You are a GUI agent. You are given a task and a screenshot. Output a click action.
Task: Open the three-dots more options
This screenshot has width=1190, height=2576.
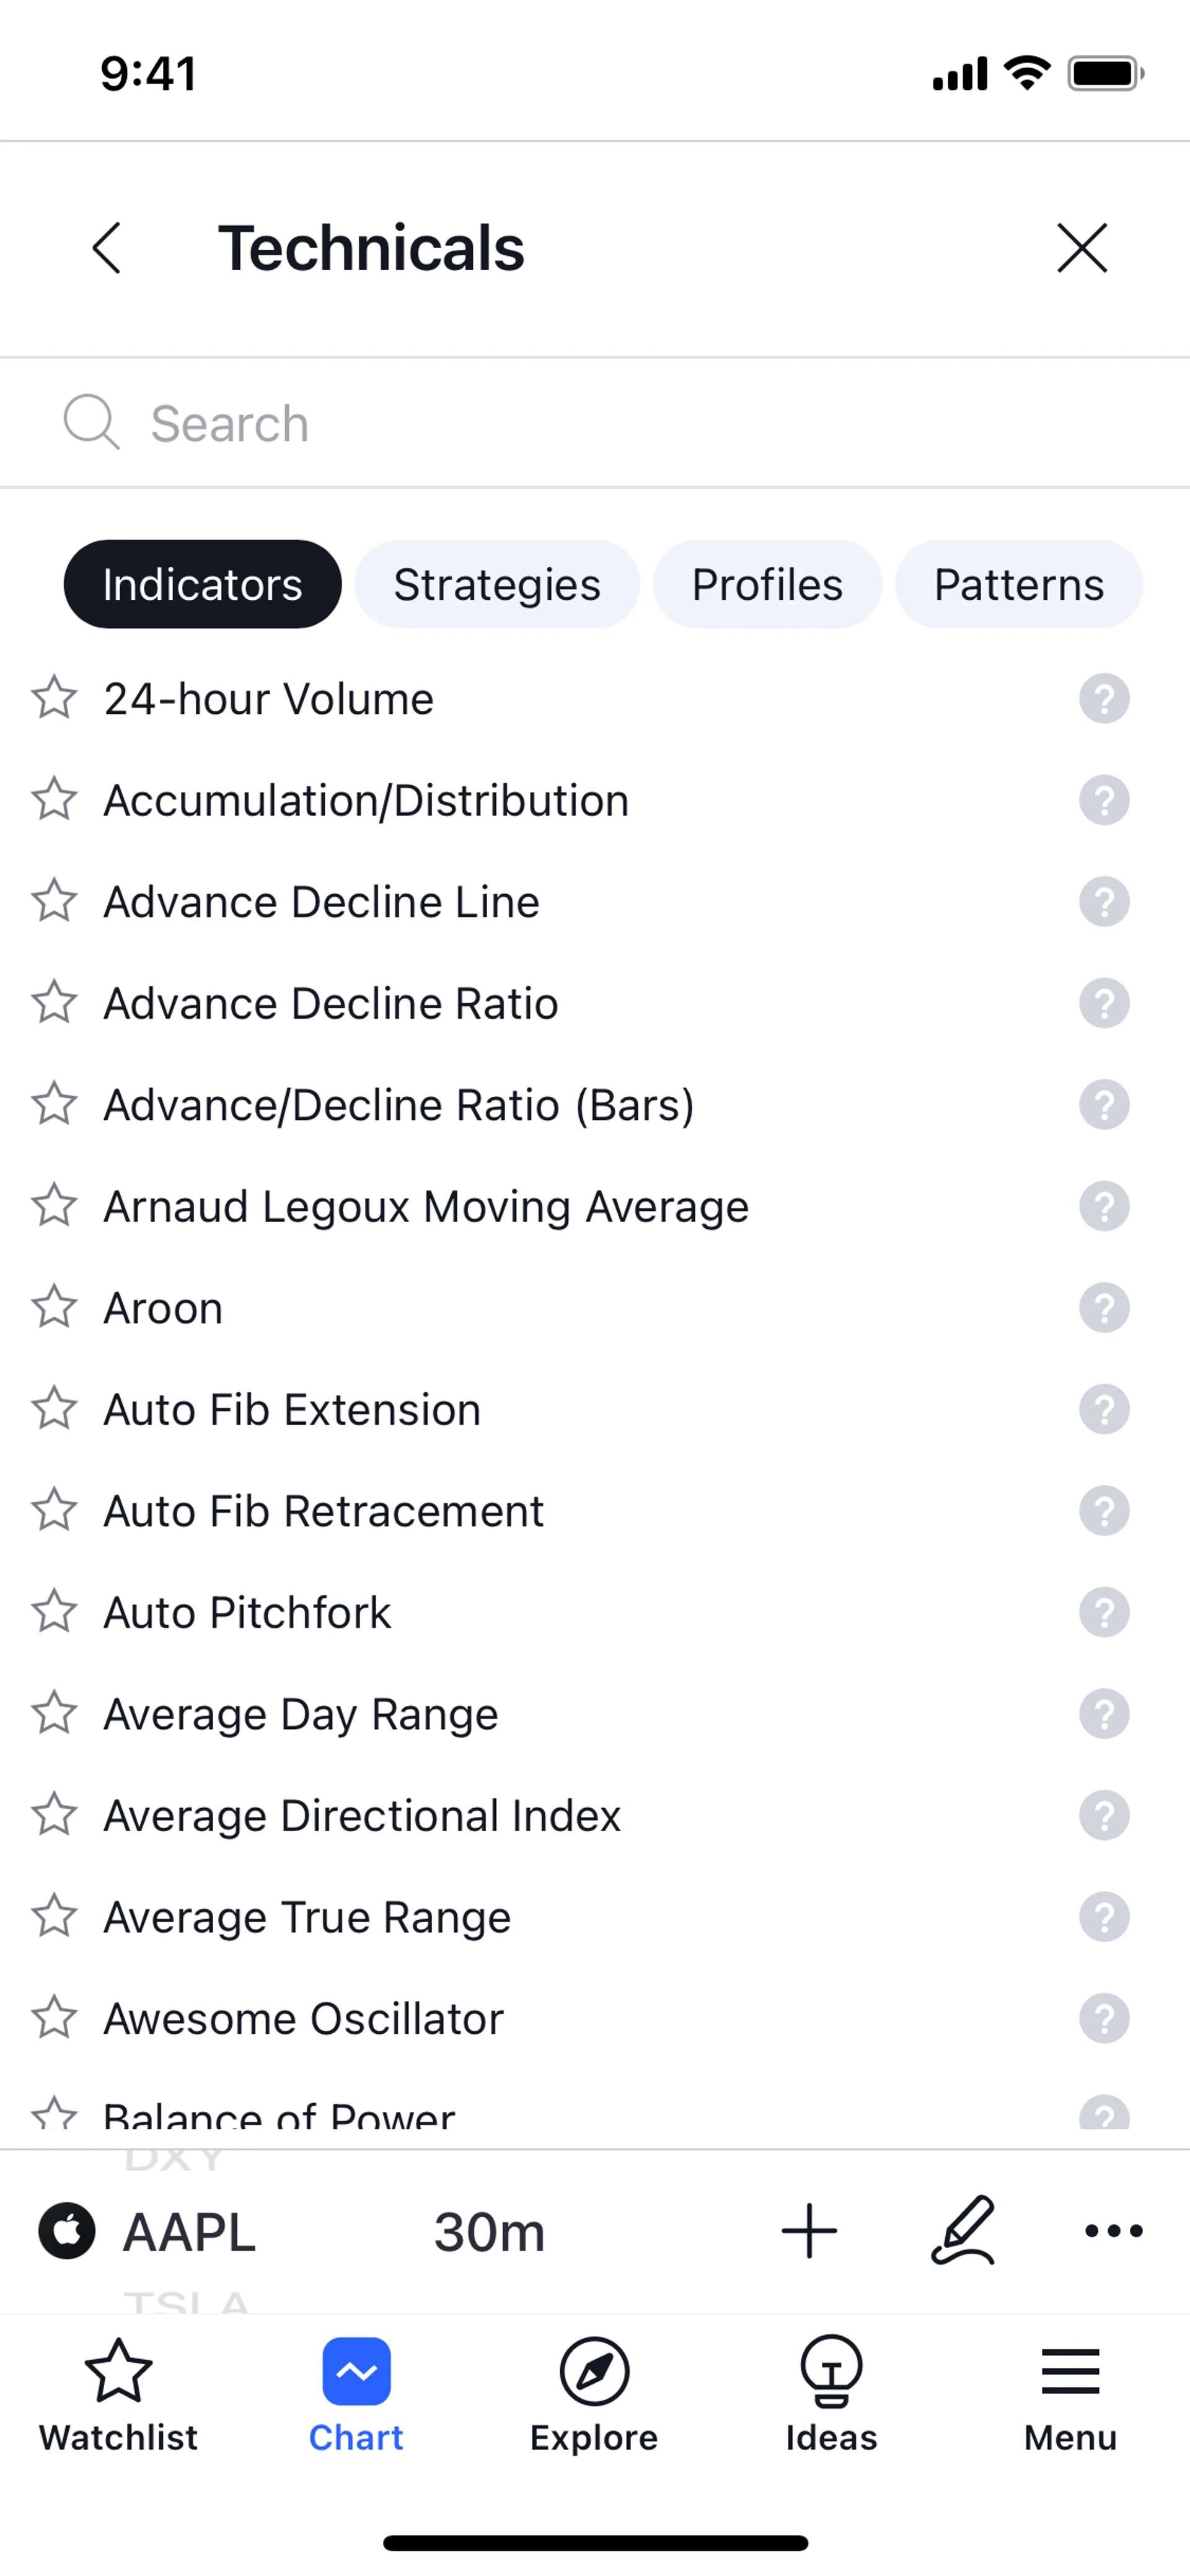[1113, 2231]
